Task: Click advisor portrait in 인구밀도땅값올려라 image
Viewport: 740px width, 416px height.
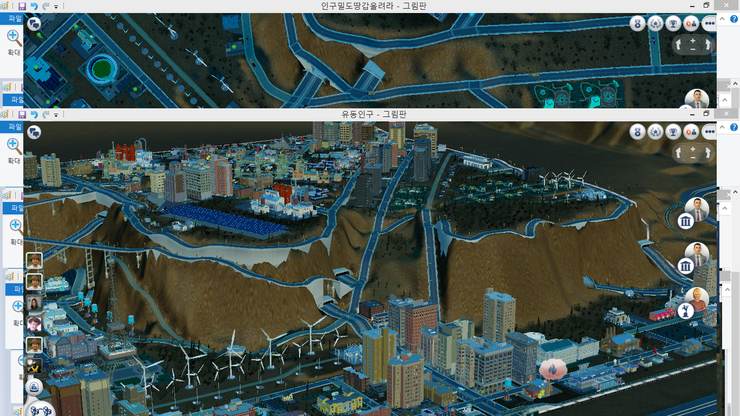Action: click(697, 98)
